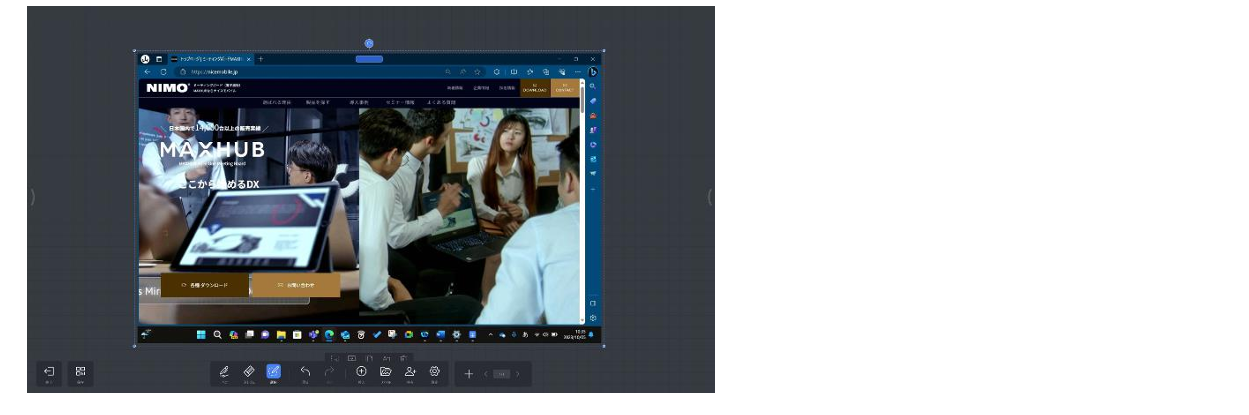This screenshot has width=1249, height=415.
Task: Click the Windows Start icon in captured taskbar
Action: pyautogui.click(x=200, y=334)
